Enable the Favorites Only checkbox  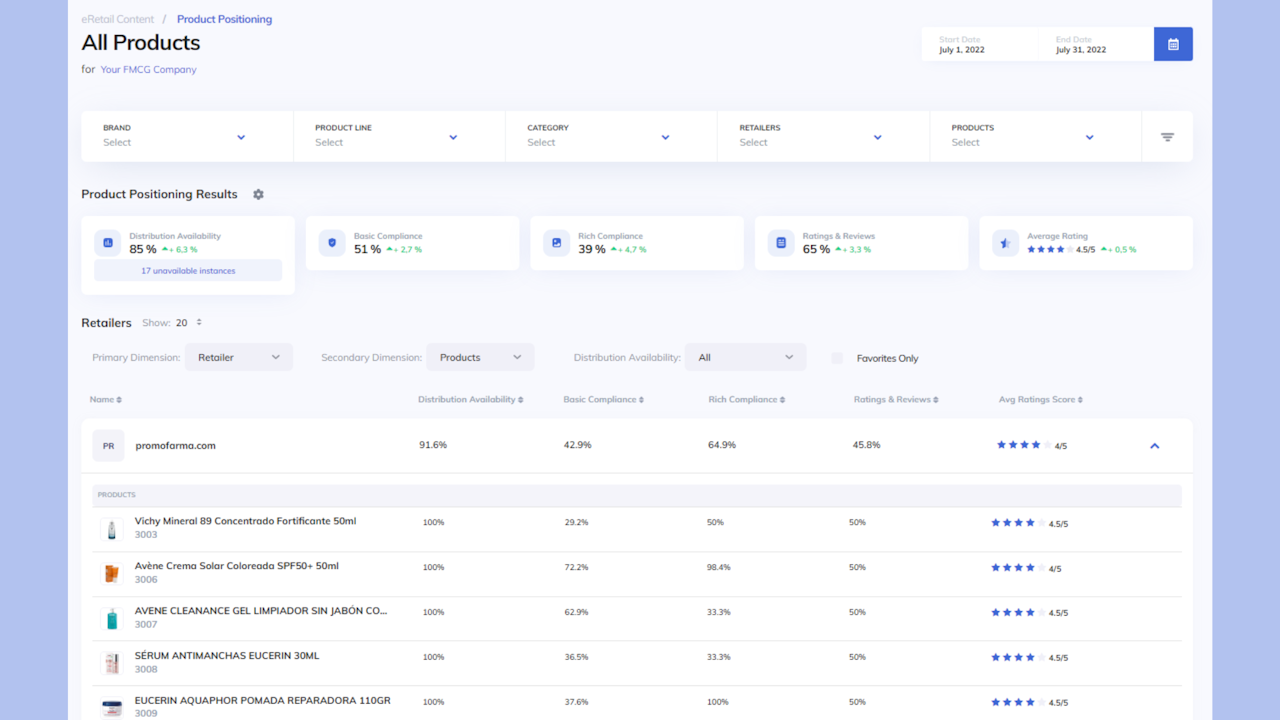[837, 358]
